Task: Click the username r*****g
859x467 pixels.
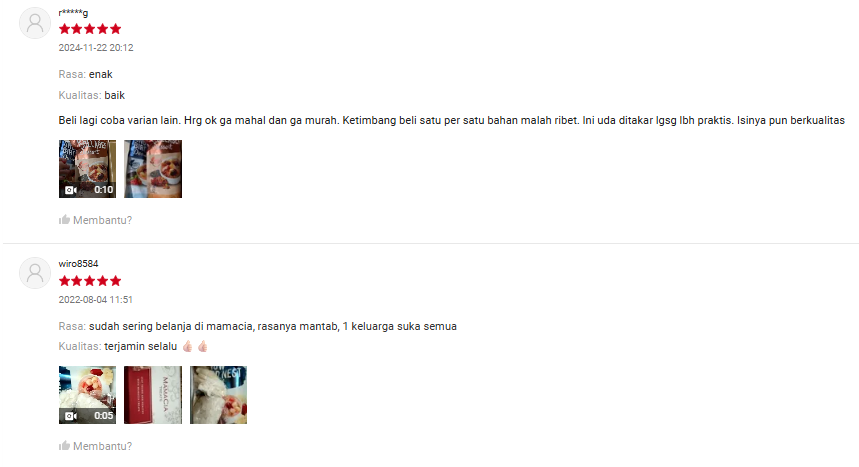Action: [x=73, y=13]
